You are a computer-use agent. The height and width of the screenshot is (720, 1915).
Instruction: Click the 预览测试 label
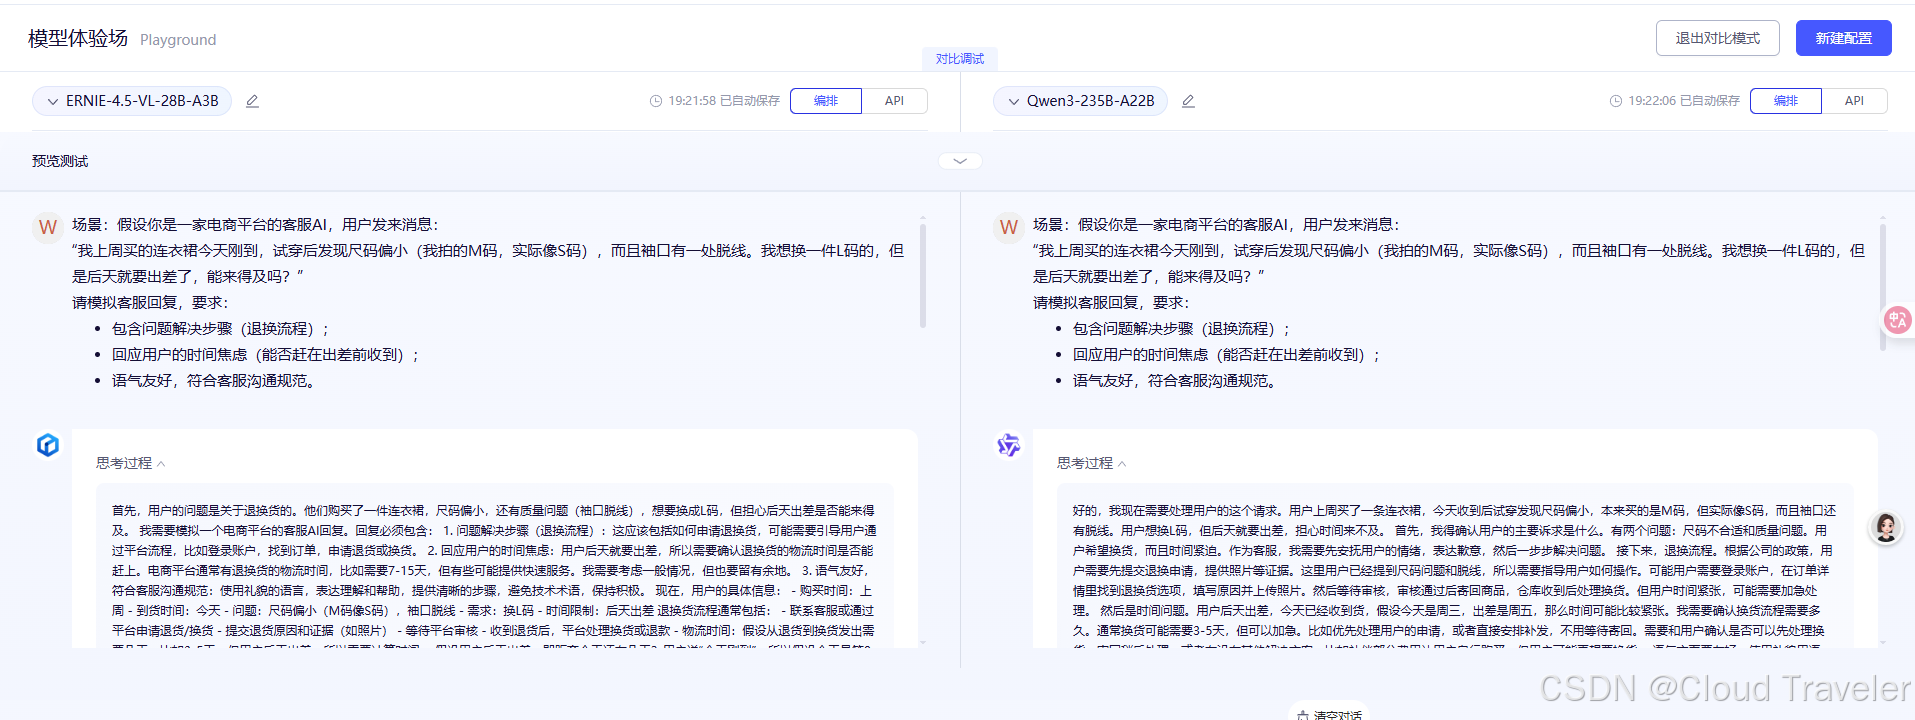pyautogui.click(x=60, y=161)
